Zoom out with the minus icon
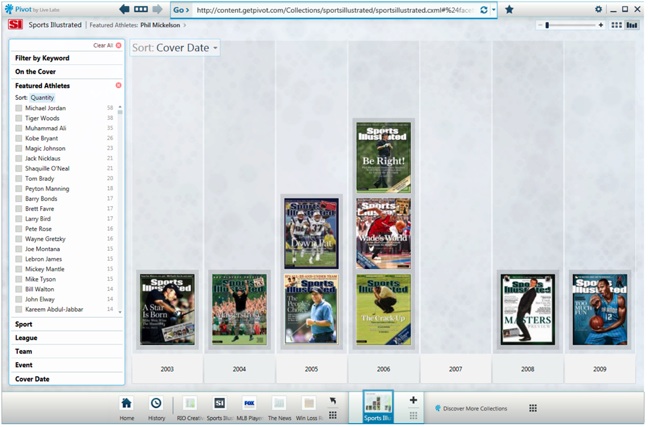This screenshot has height=427, width=648. 540,25
